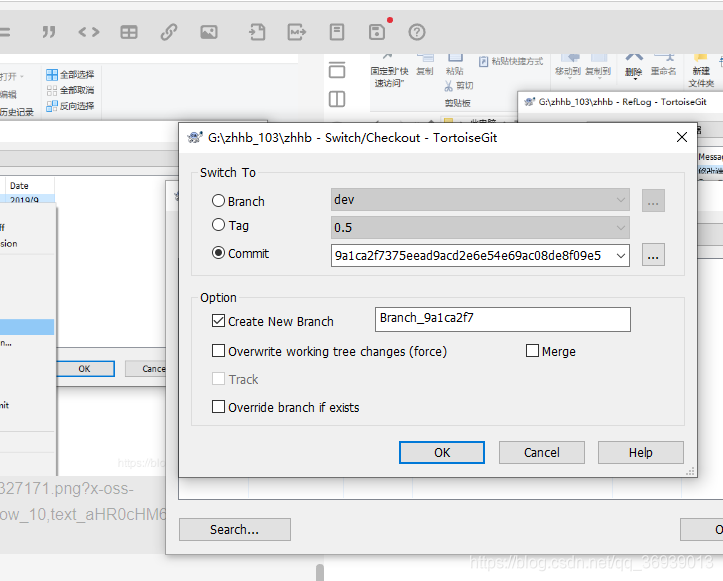Select the Branch radio button

coord(218,201)
